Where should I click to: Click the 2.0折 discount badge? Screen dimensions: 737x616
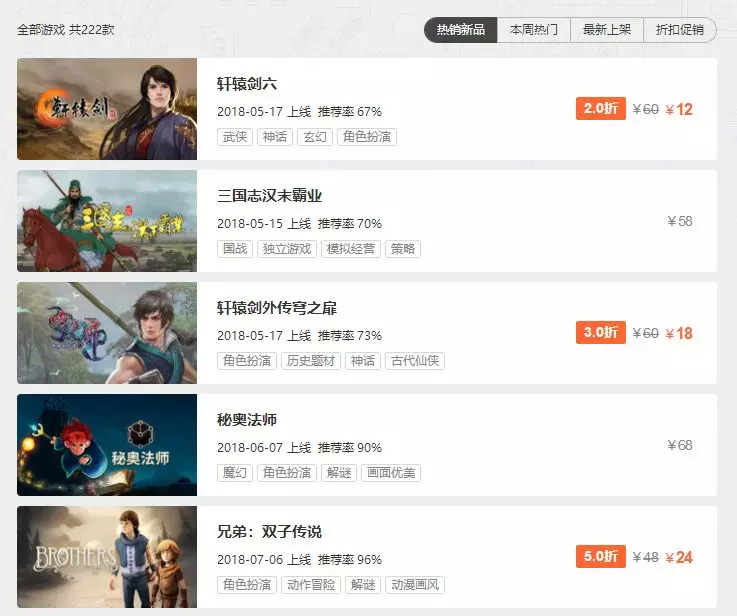pos(601,109)
